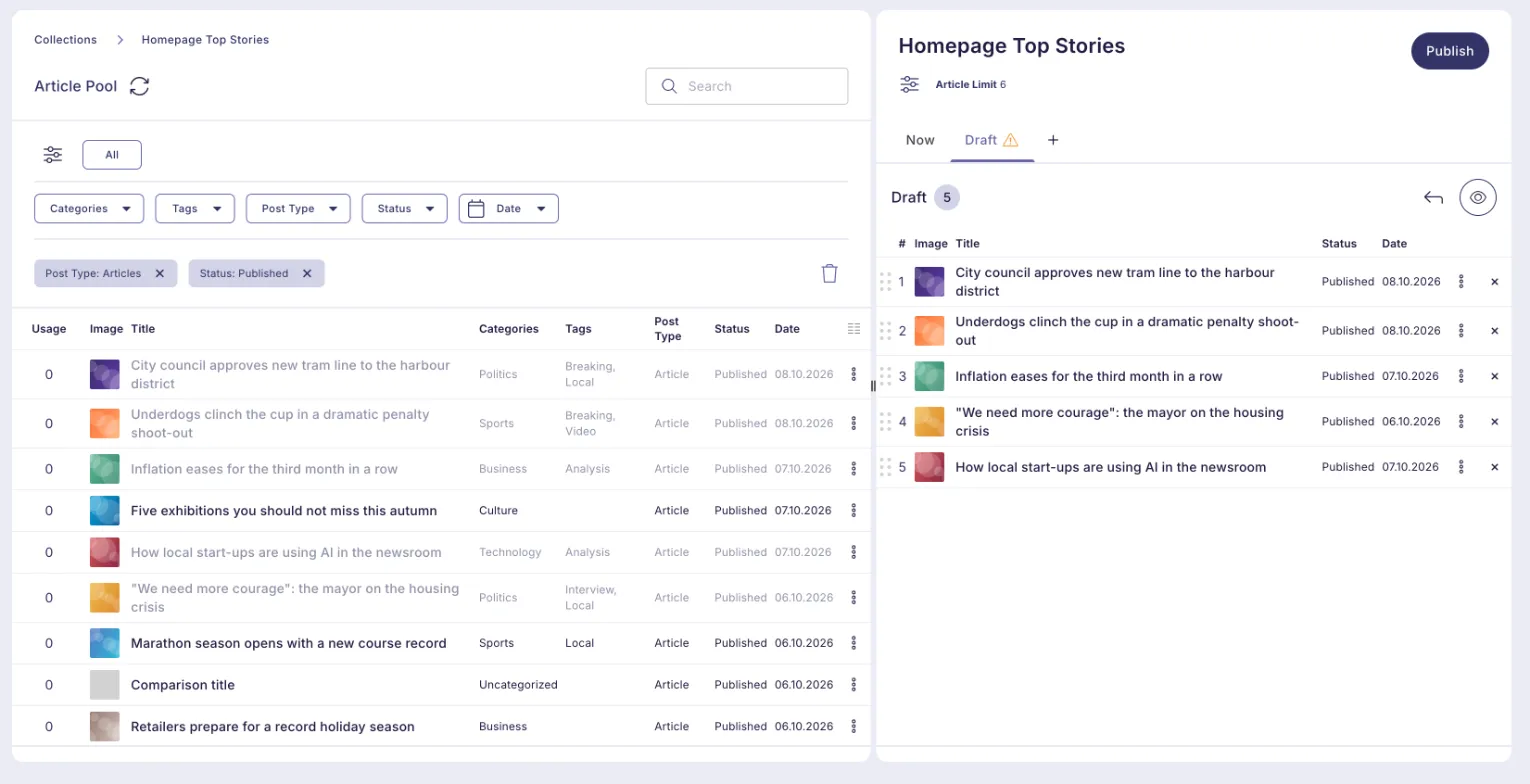Remove the mayor housing crisis item from draft
The height and width of the screenshot is (784, 1530).
(1495, 422)
